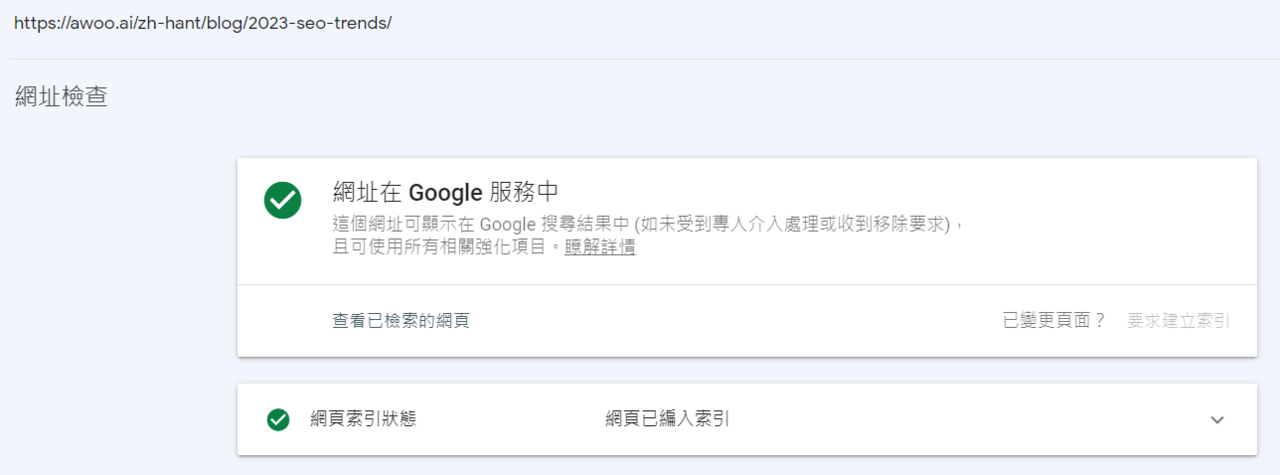Click the small green checkmark beside 網頁索引狀態
The width and height of the screenshot is (1280, 475).
tap(278, 420)
